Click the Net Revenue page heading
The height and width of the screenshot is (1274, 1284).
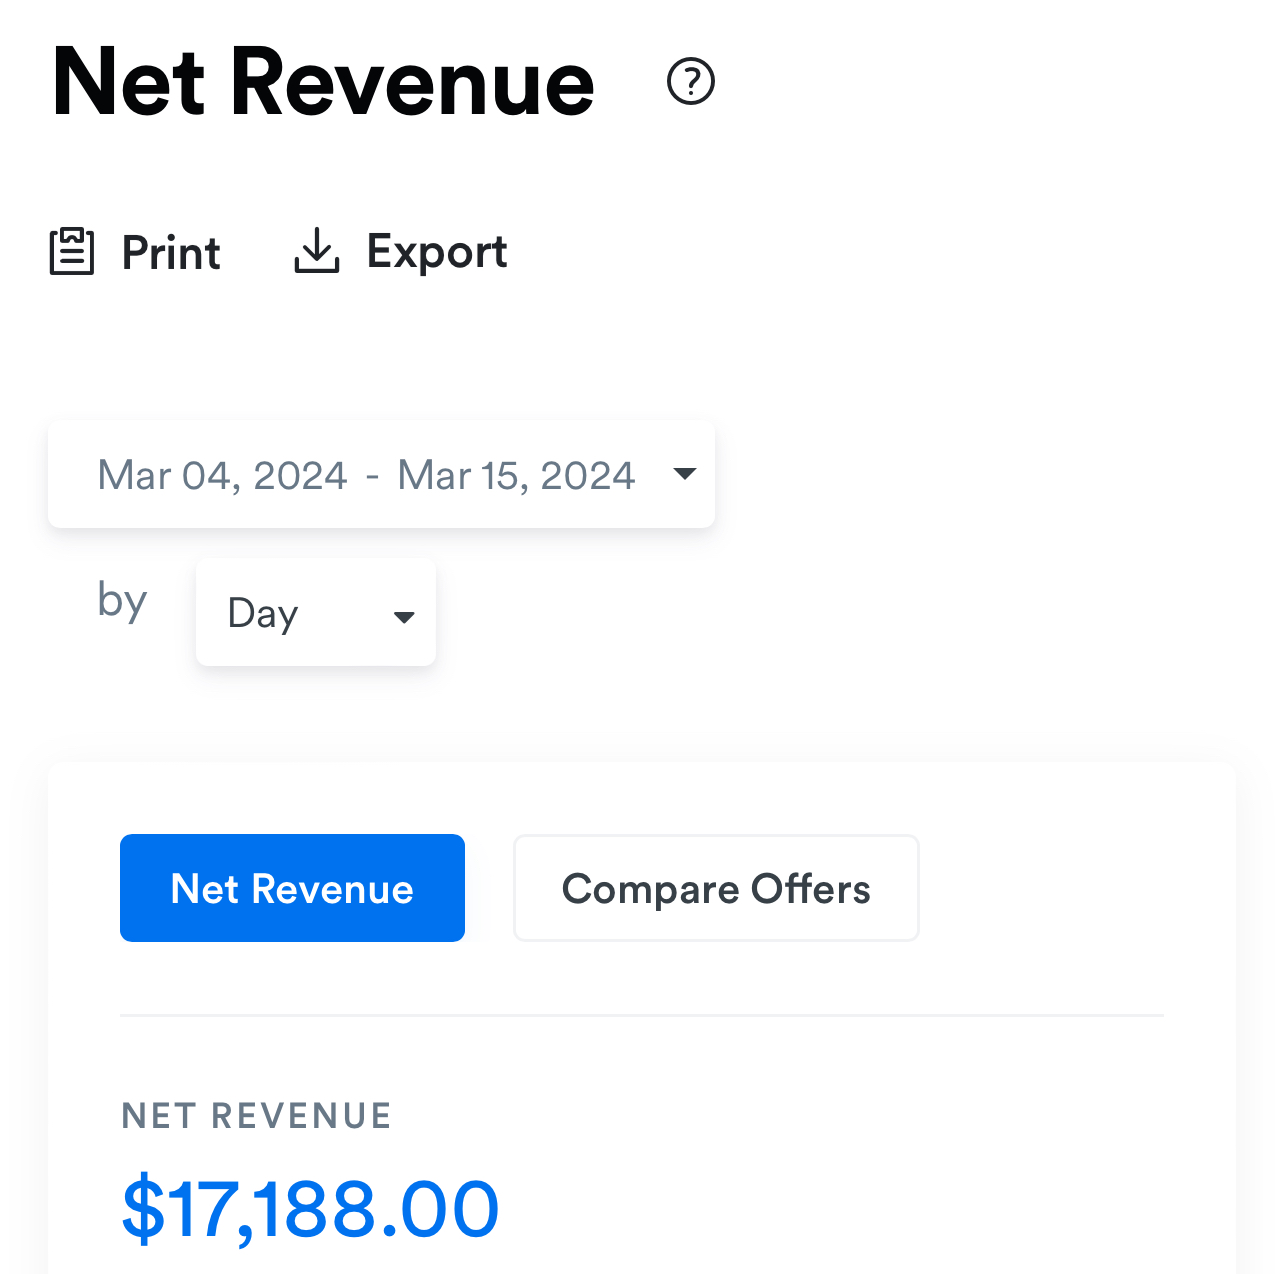click(323, 83)
